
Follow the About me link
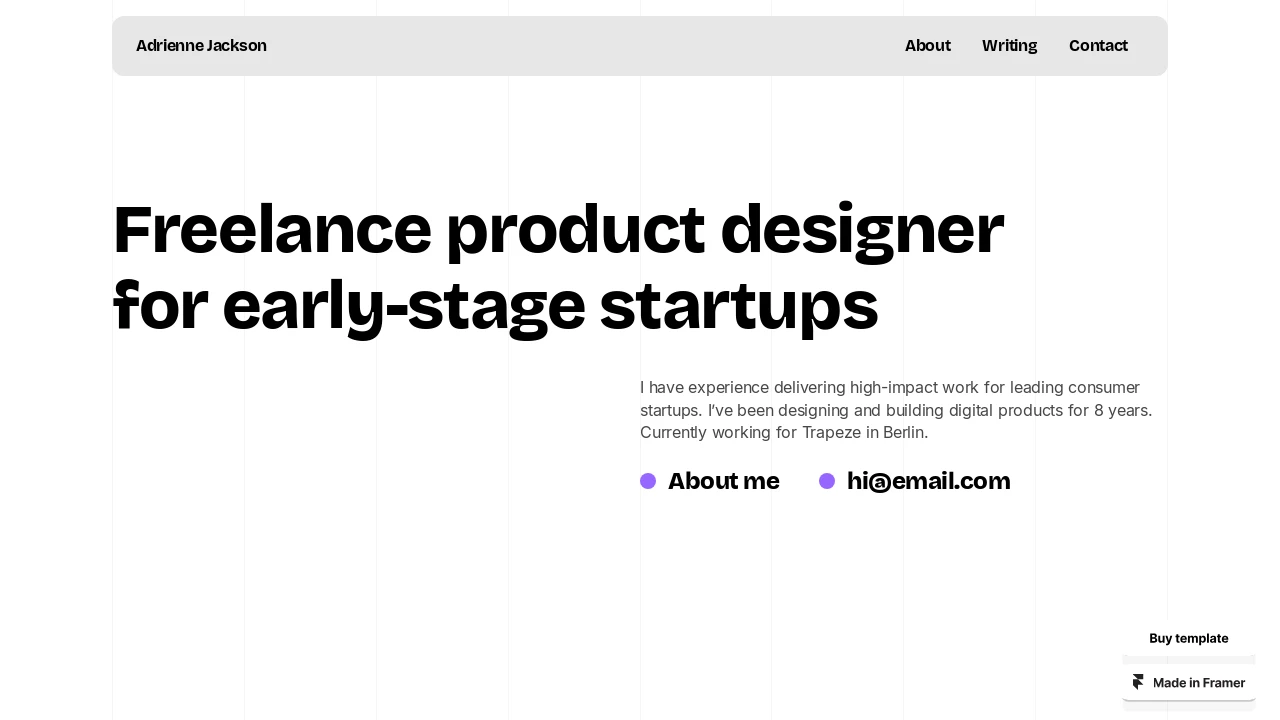click(723, 481)
